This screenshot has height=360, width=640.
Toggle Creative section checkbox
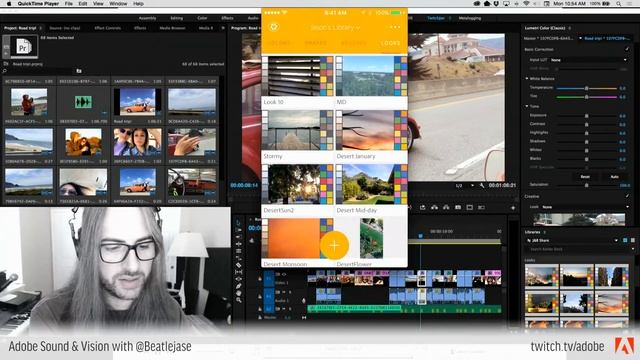(x=627, y=196)
